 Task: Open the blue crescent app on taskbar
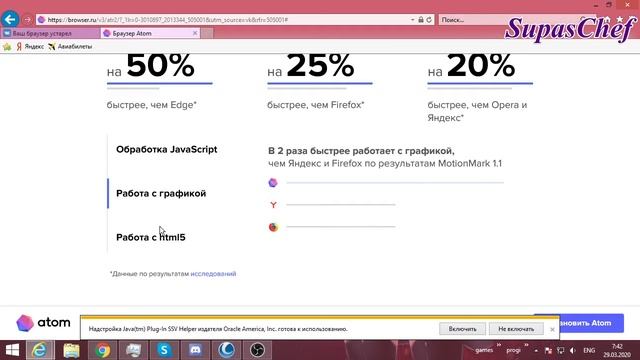pos(227,350)
